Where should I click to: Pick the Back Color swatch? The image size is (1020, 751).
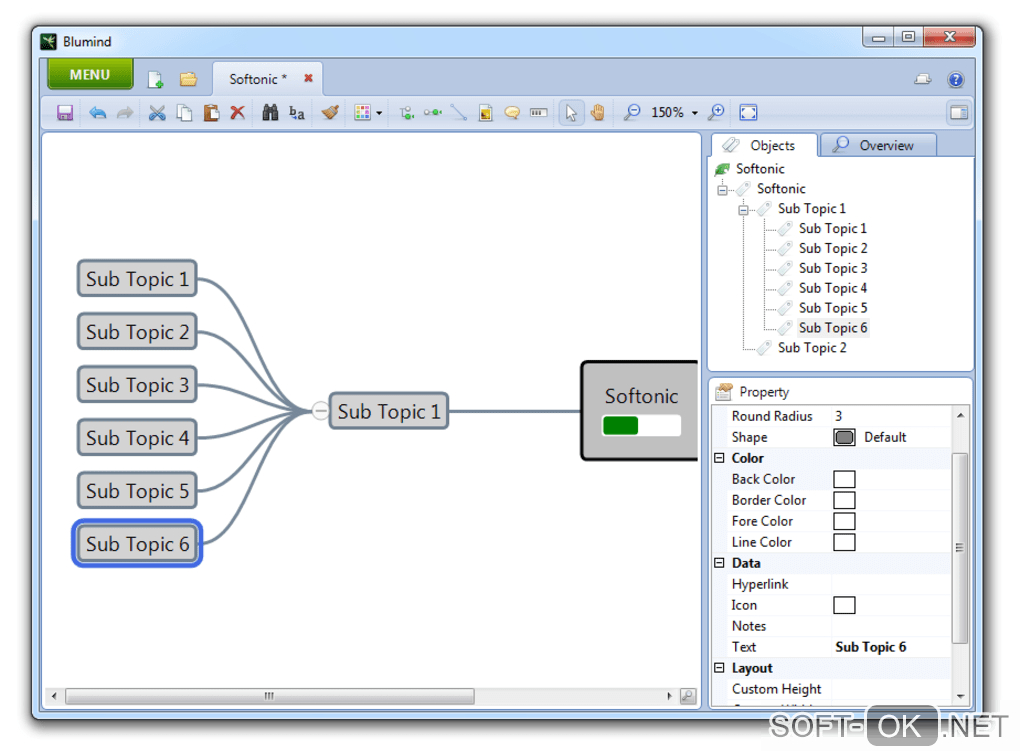tap(844, 480)
